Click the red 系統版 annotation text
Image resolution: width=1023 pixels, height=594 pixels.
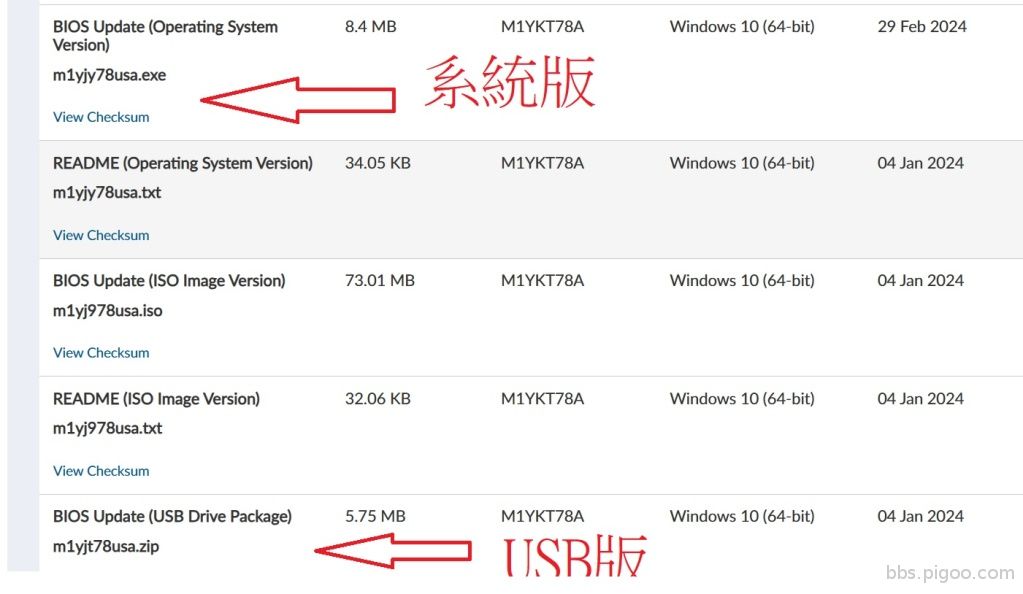coord(510,82)
